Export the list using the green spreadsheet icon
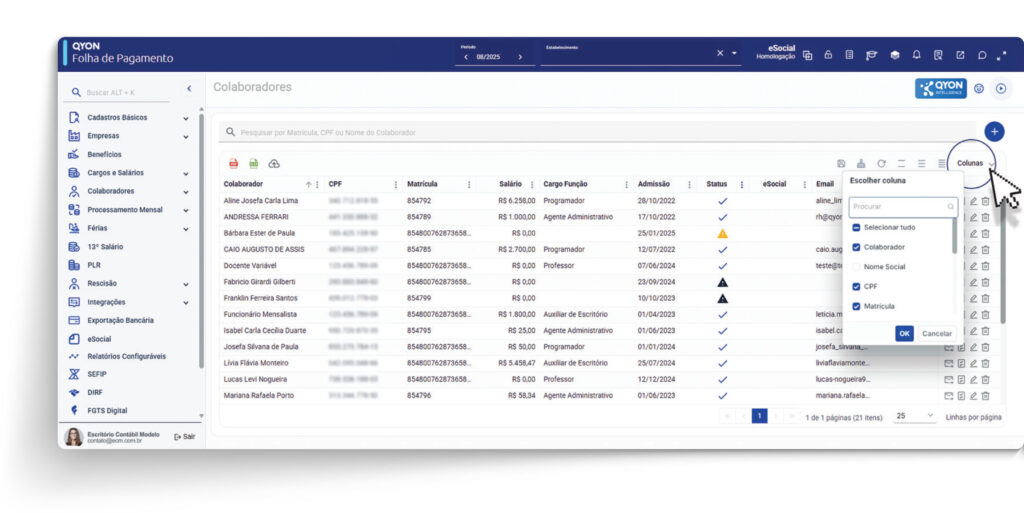This screenshot has height=513, width=1024. point(254,163)
